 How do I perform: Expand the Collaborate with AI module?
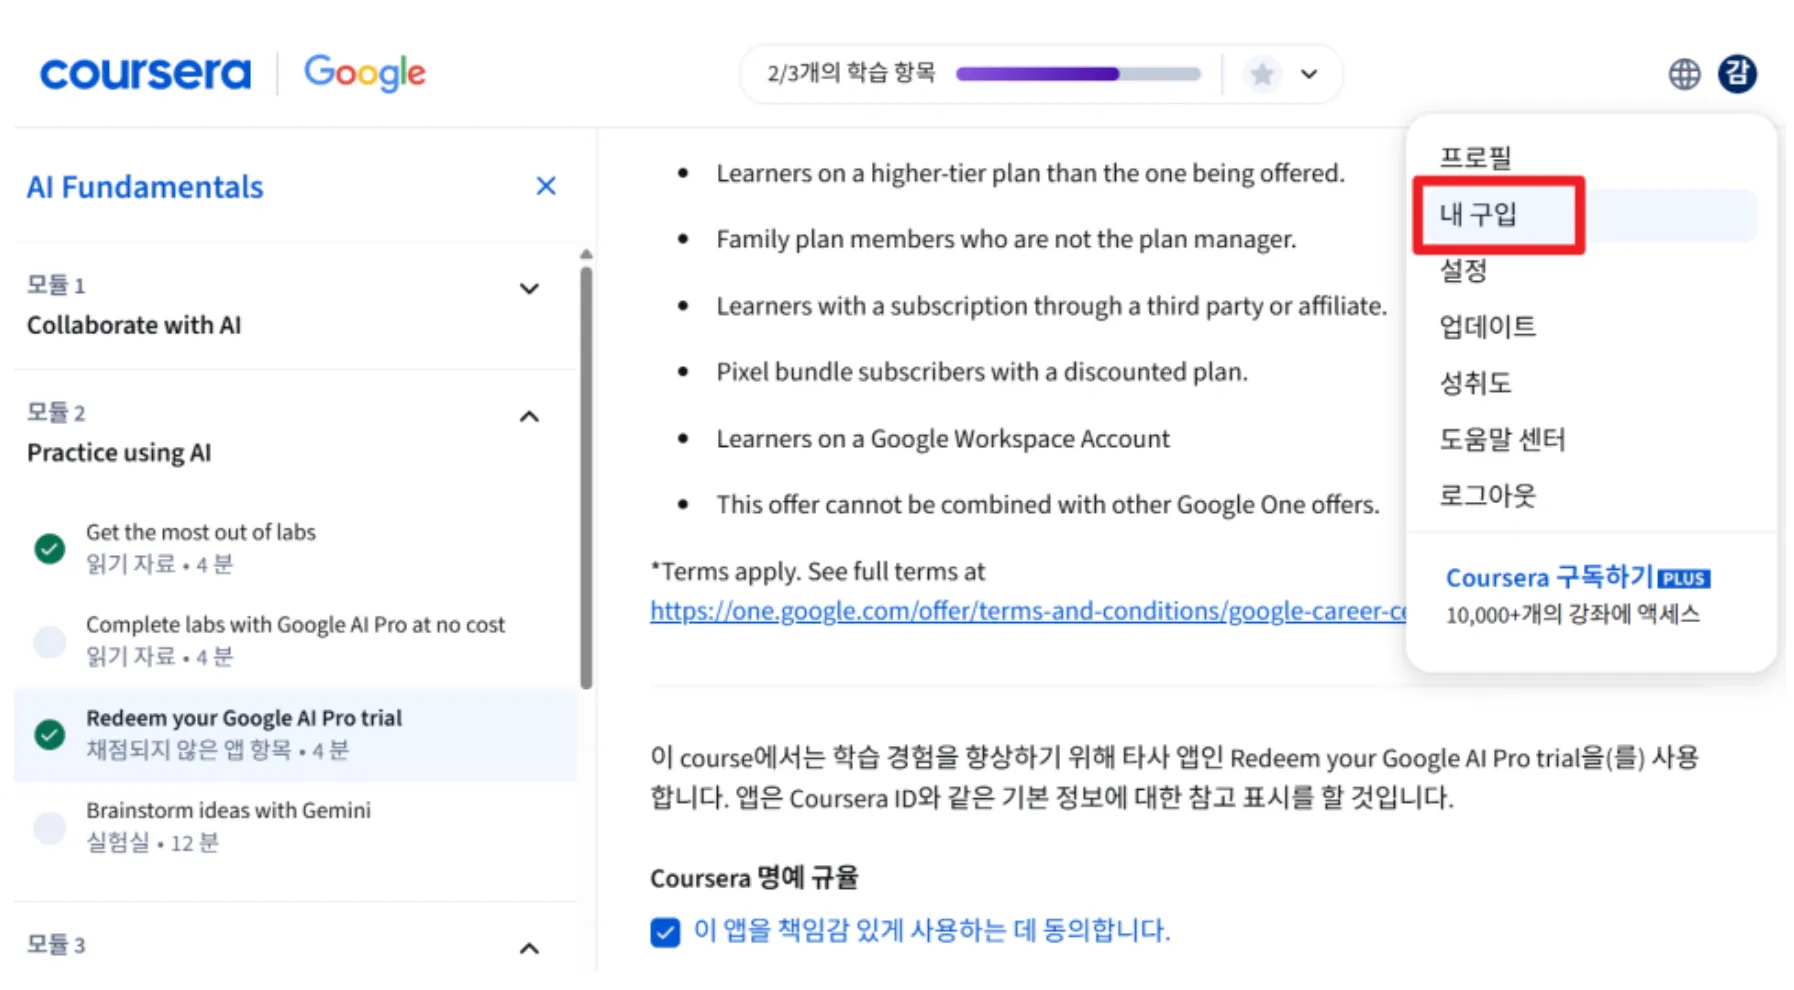[x=529, y=289]
